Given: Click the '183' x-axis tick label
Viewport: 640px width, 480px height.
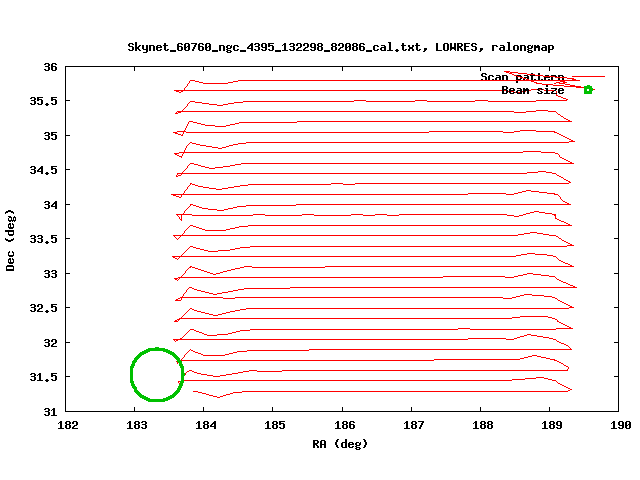Looking at the screenshot, I should pos(136,425).
